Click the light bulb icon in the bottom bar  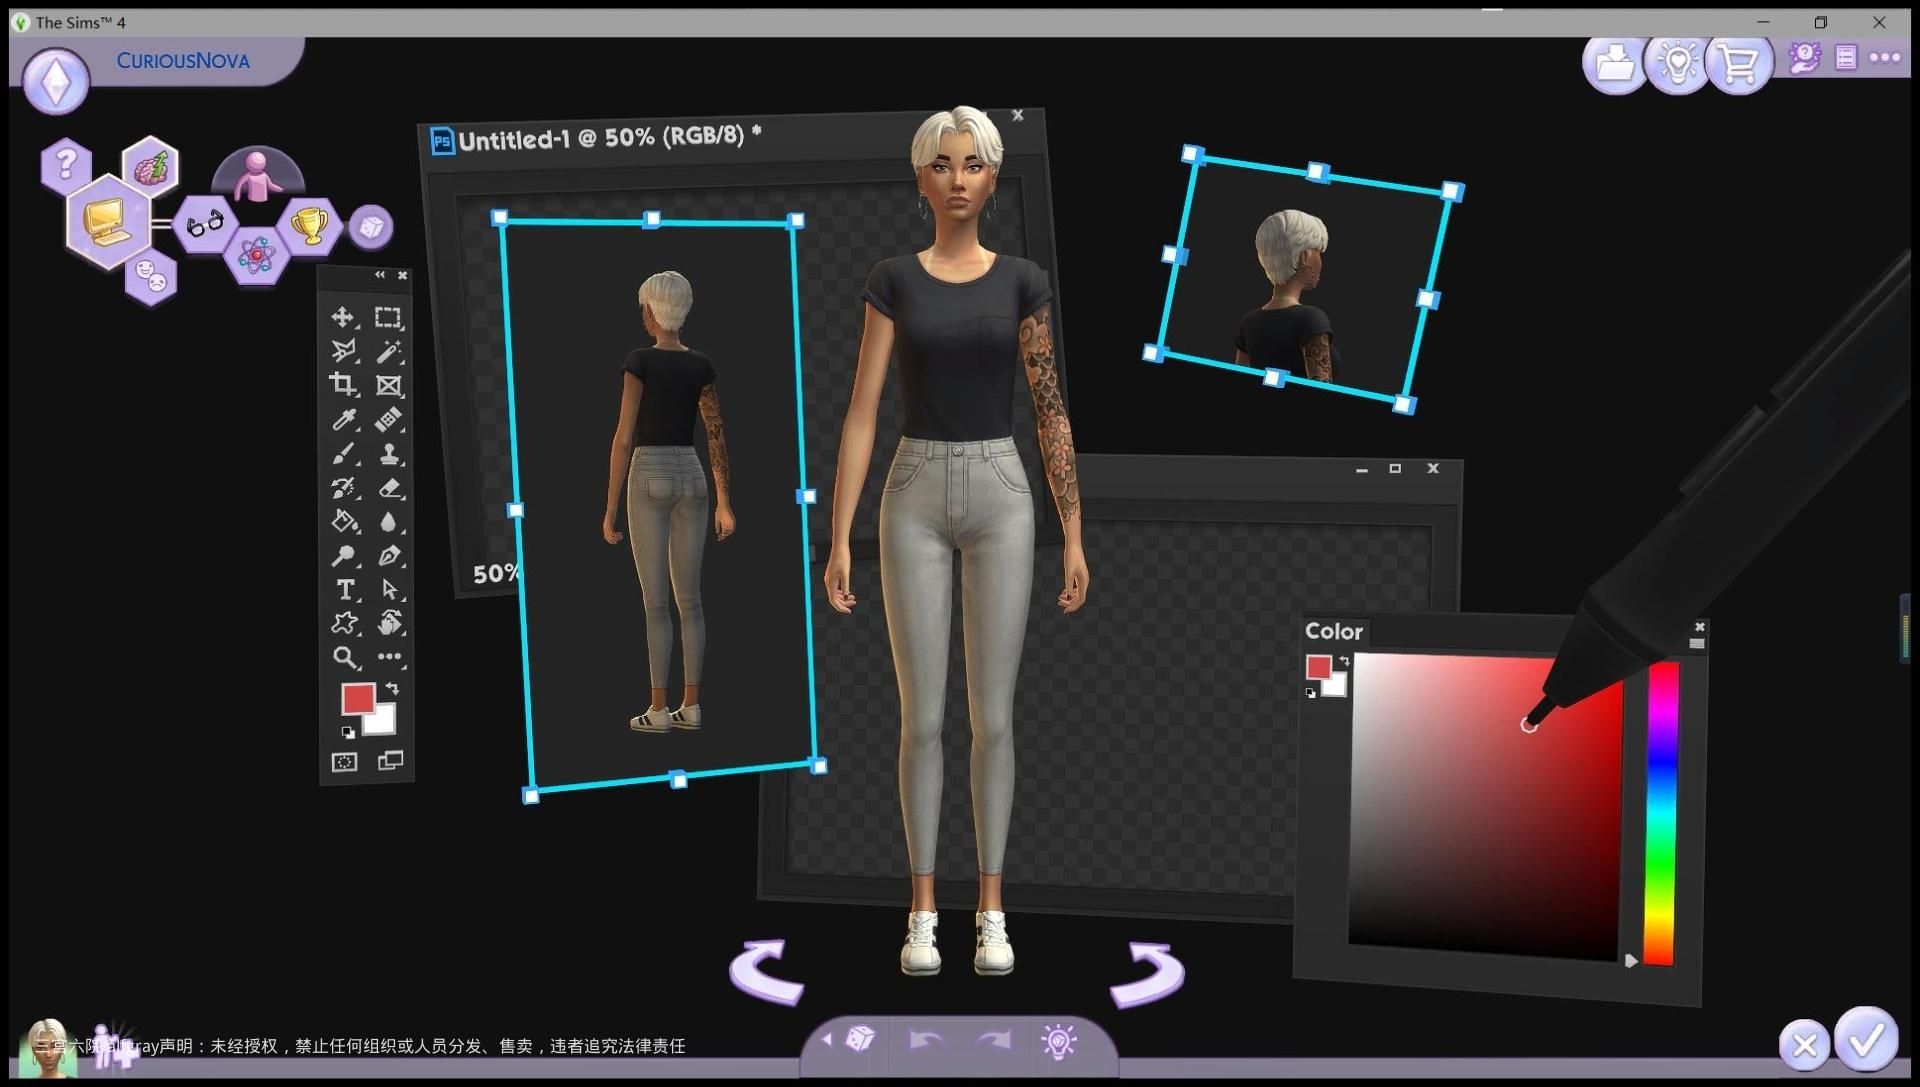(x=1059, y=1041)
